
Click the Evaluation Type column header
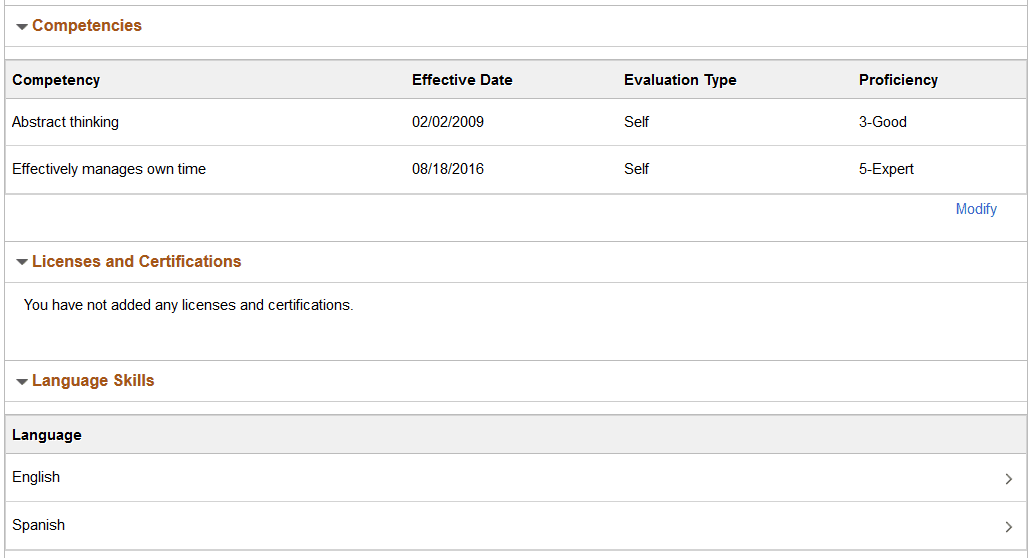[680, 80]
